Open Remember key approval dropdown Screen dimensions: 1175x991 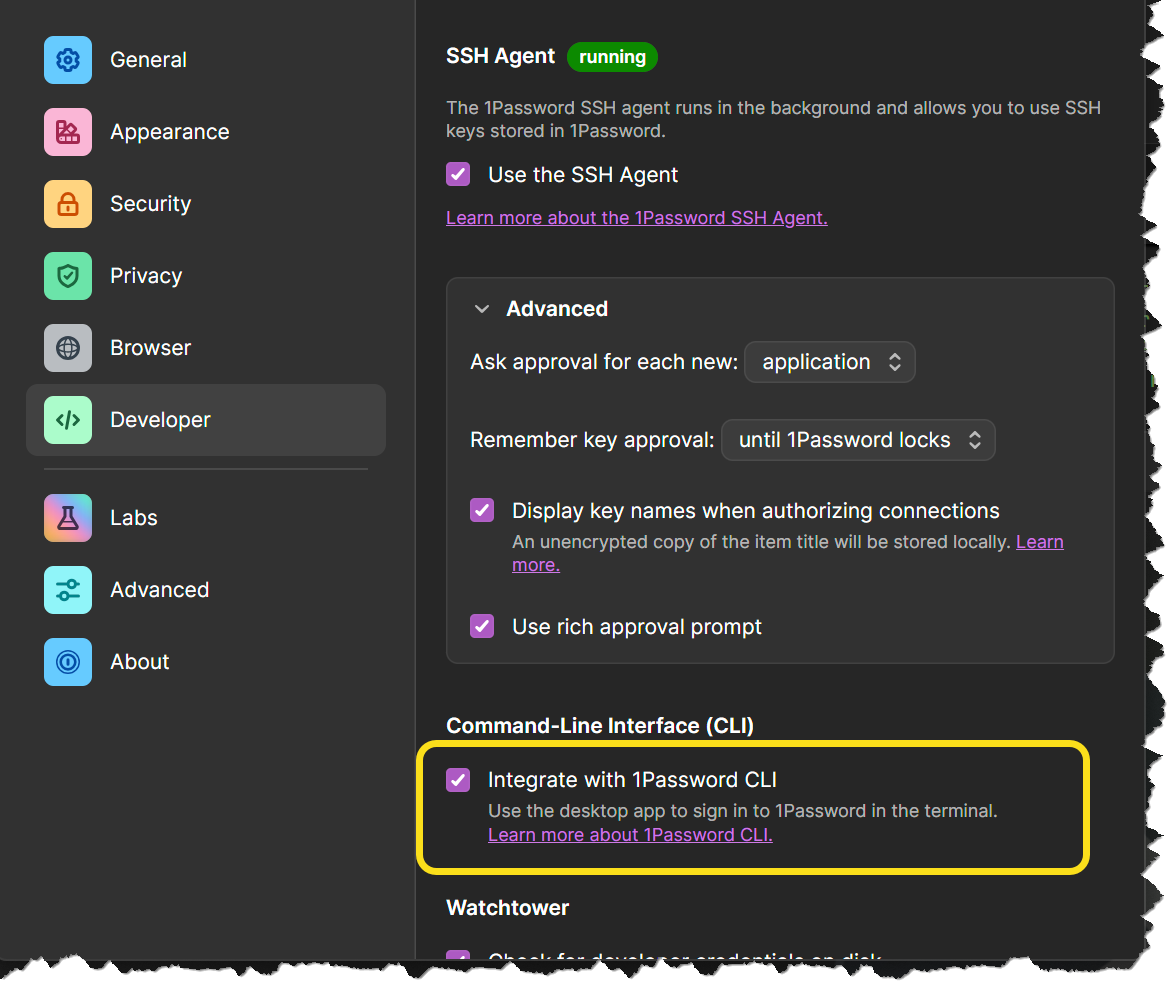pos(858,440)
